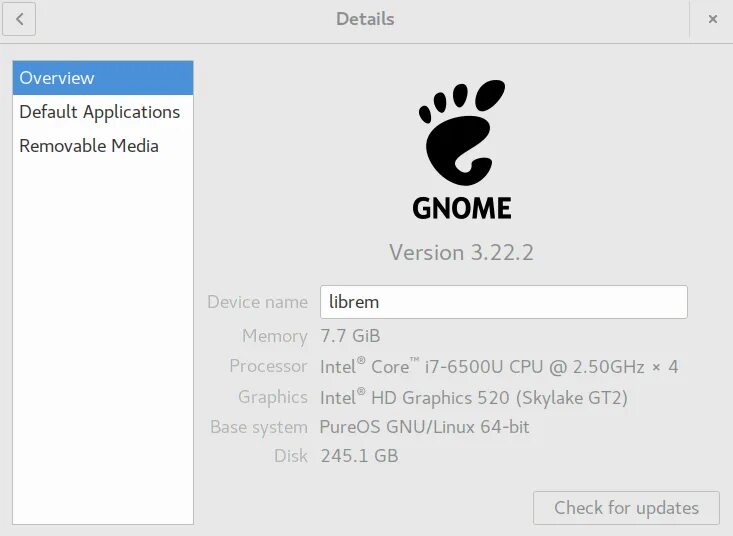Focus the Device name text field
The width and height of the screenshot is (733, 536).
point(503,302)
